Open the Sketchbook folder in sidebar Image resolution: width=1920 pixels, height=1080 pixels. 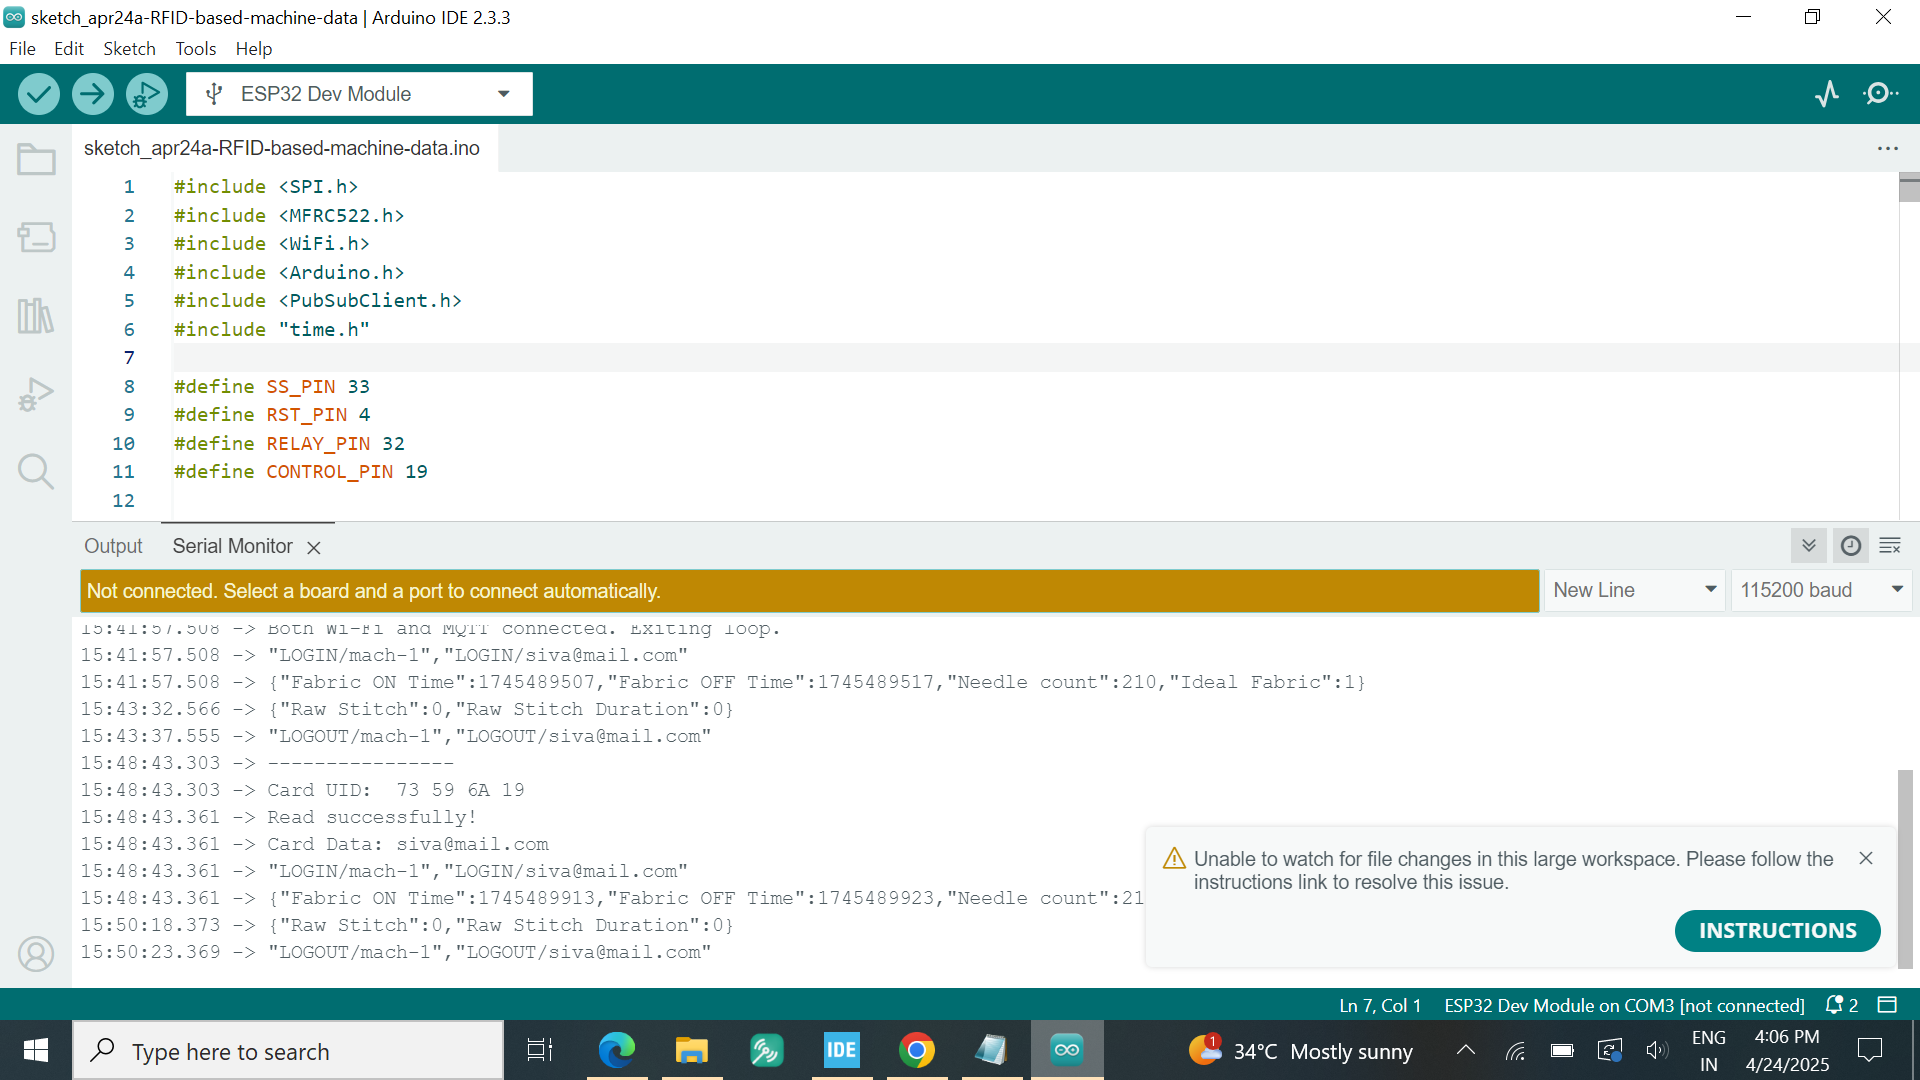click(36, 160)
